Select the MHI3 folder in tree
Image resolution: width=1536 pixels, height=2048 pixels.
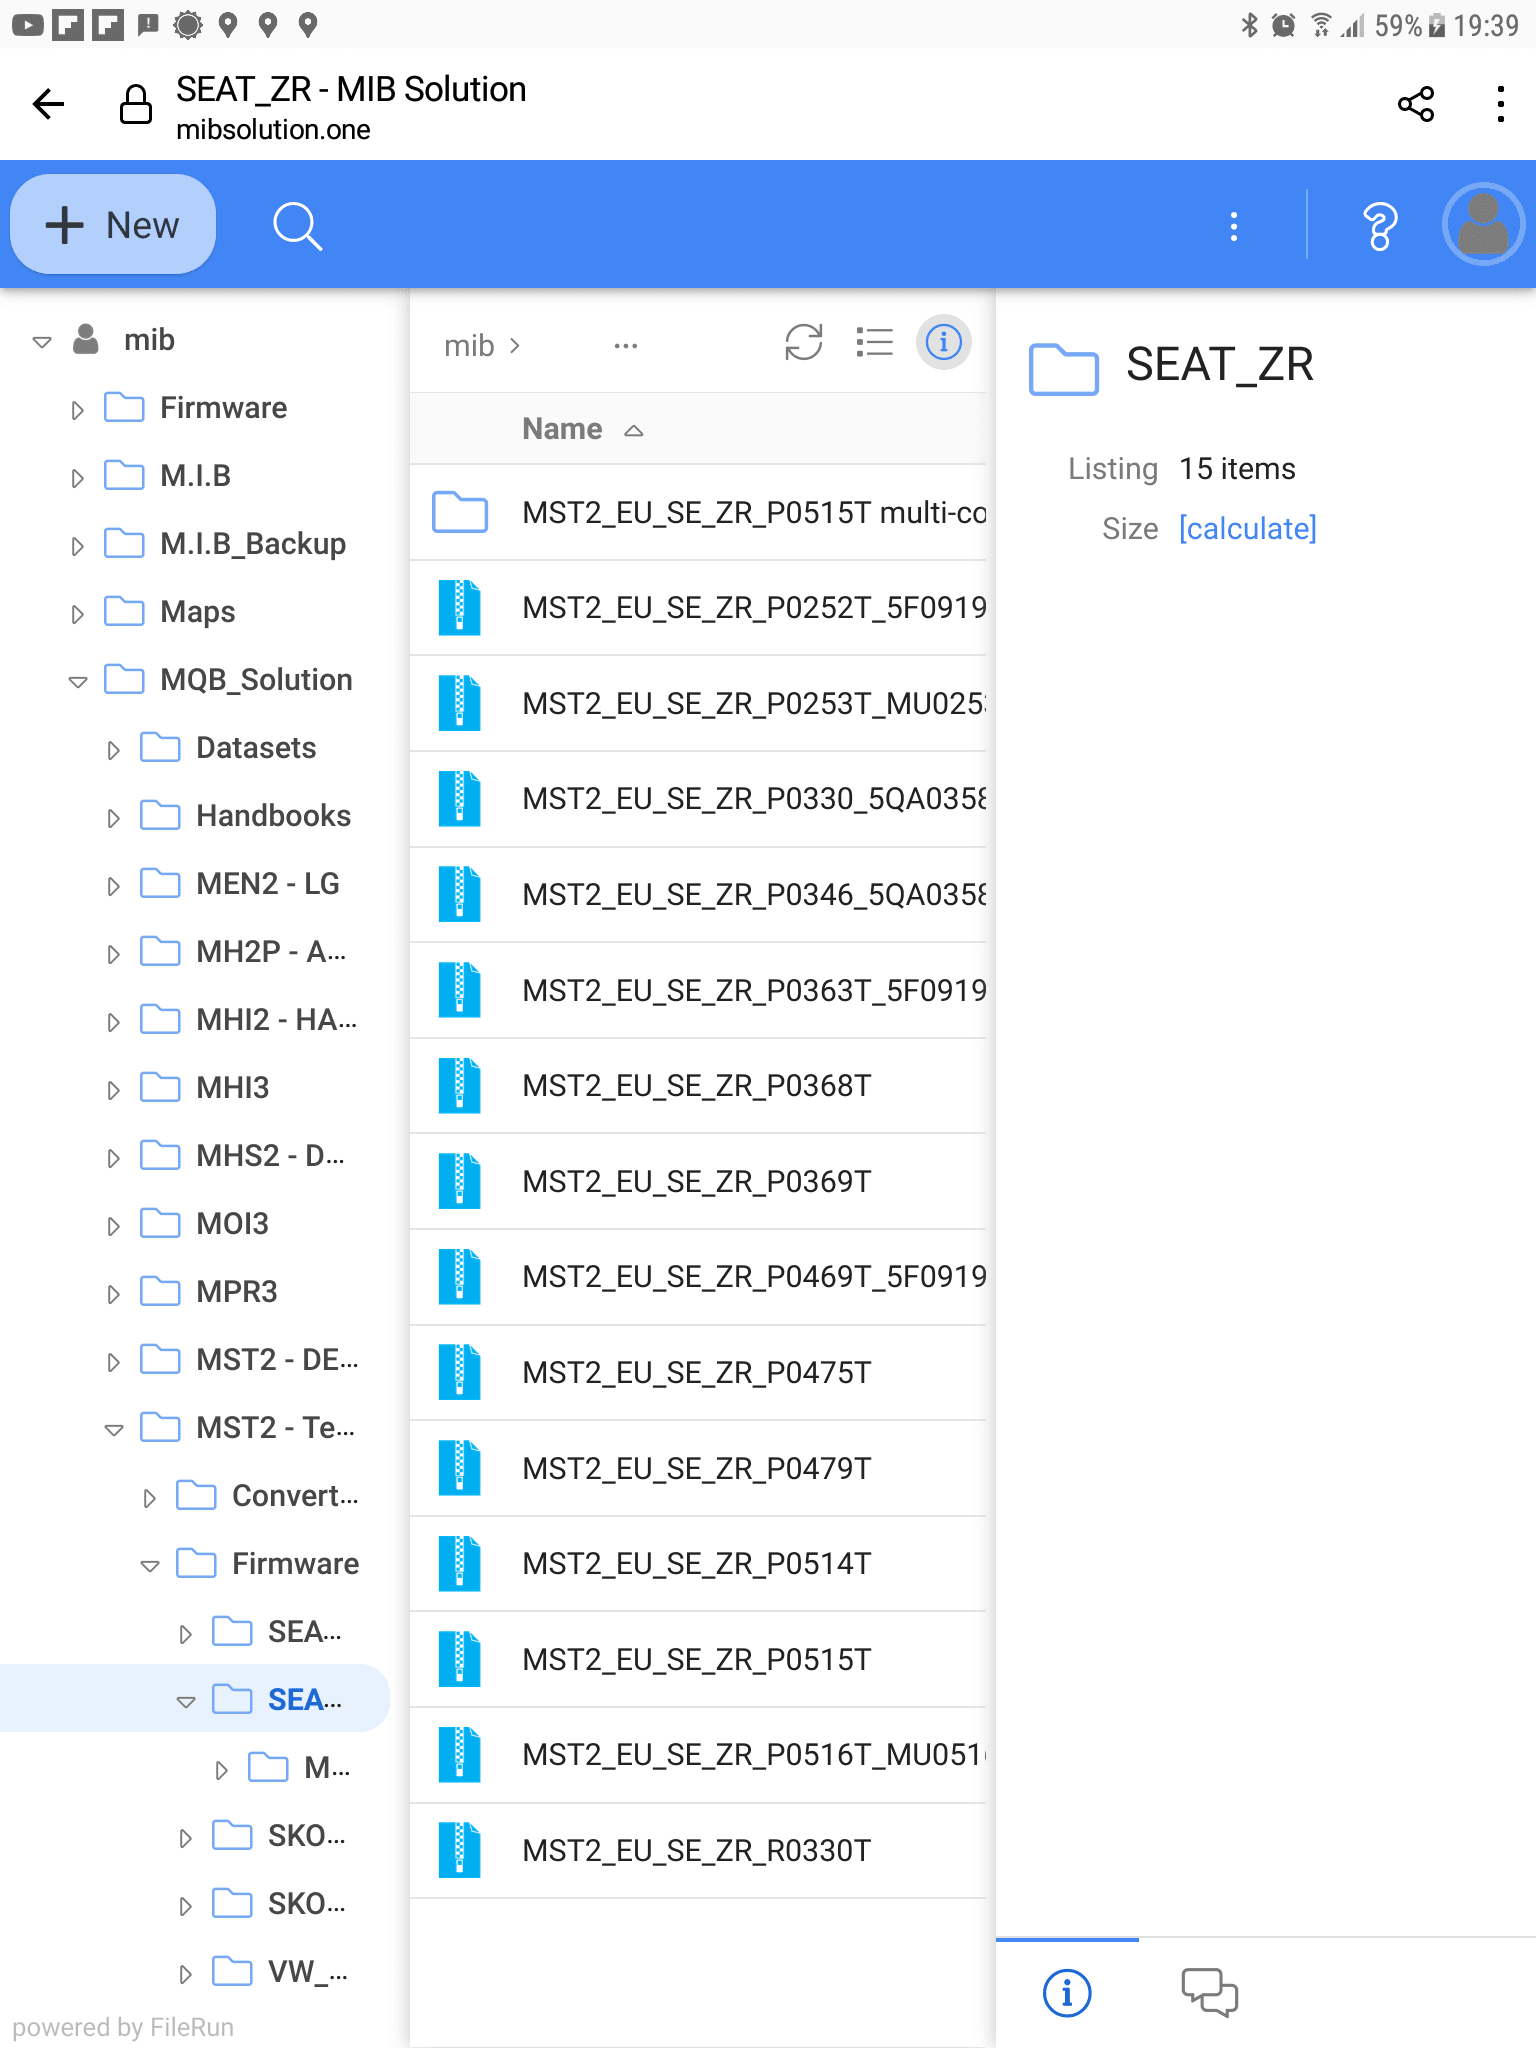(x=232, y=1087)
